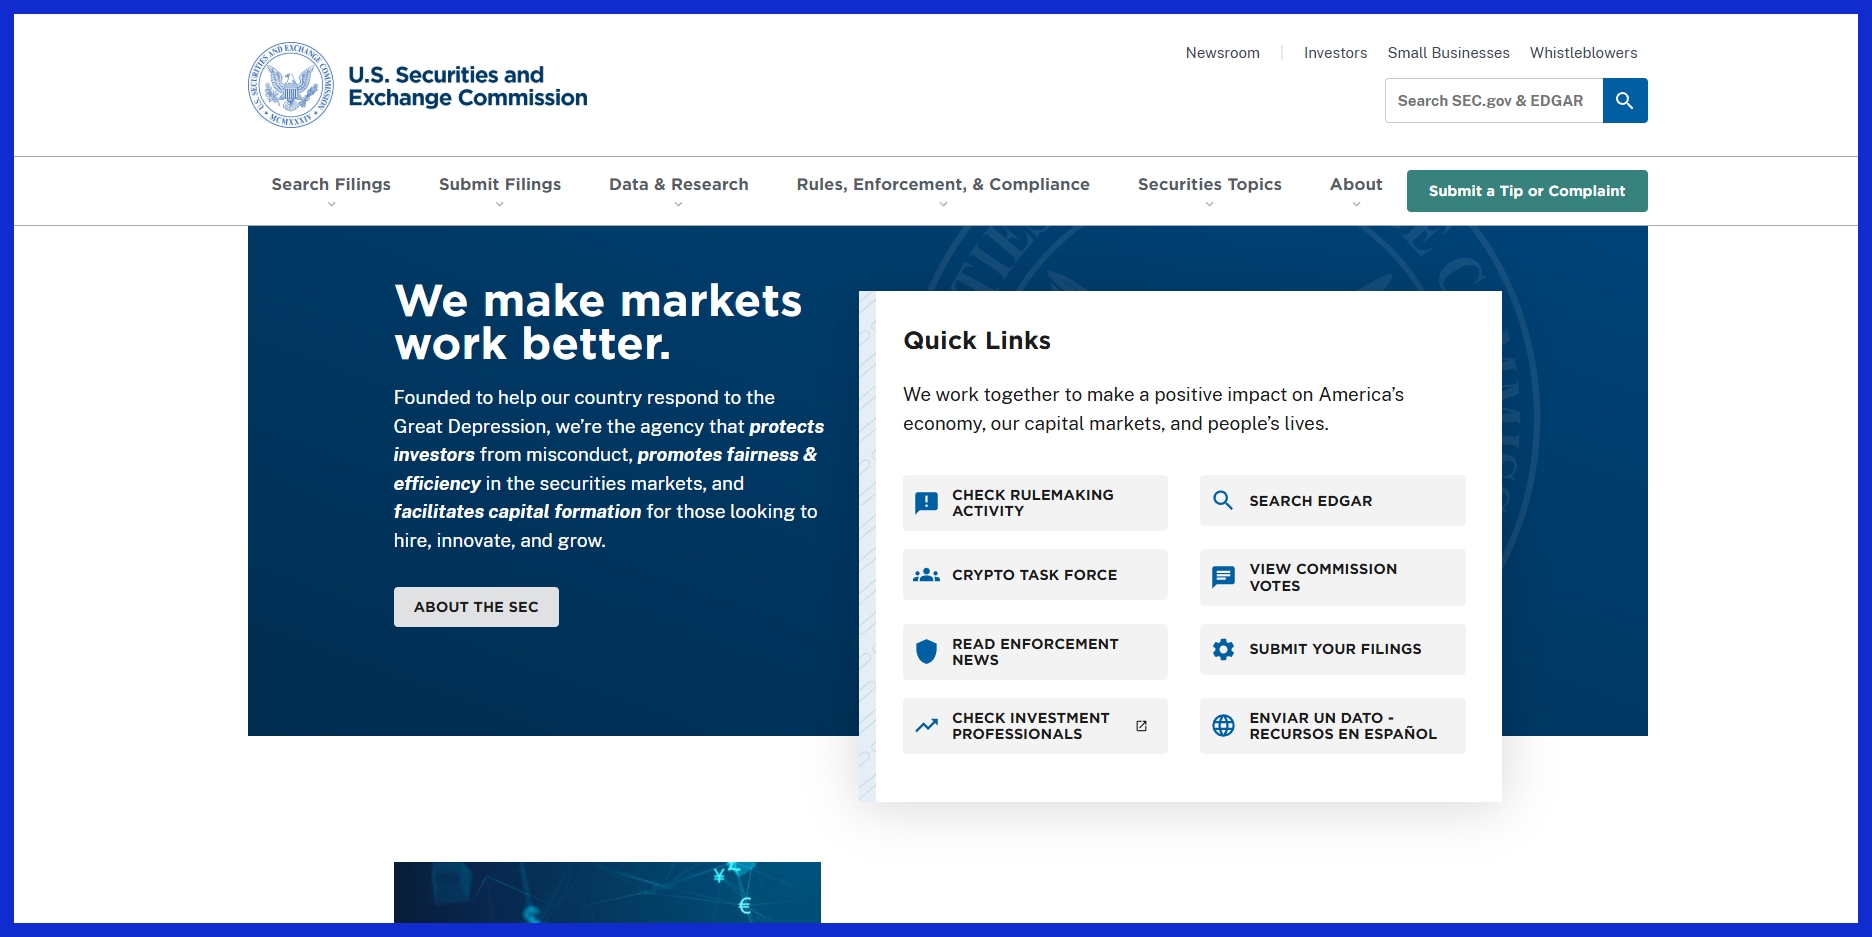
Task: Click the crypto network image thumbnail
Action: pyautogui.click(x=607, y=892)
